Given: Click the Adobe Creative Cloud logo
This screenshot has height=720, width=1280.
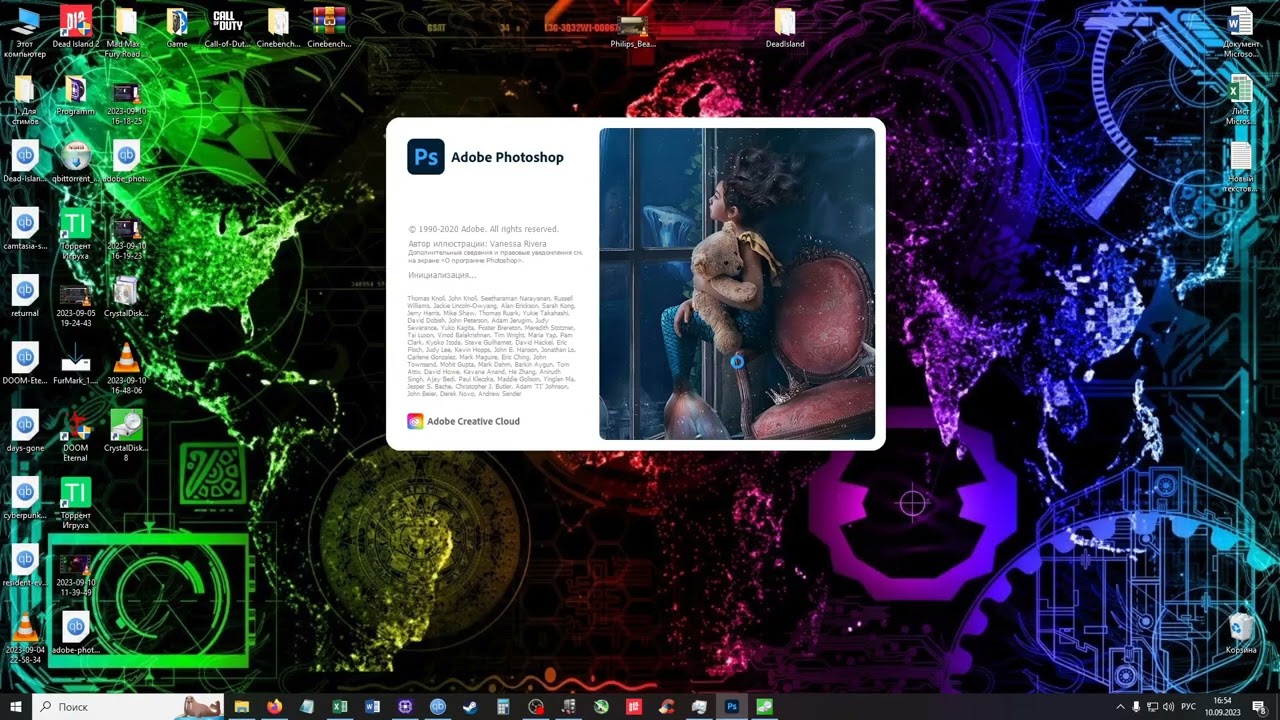Looking at the screenshot, I should tap(415, 421).
